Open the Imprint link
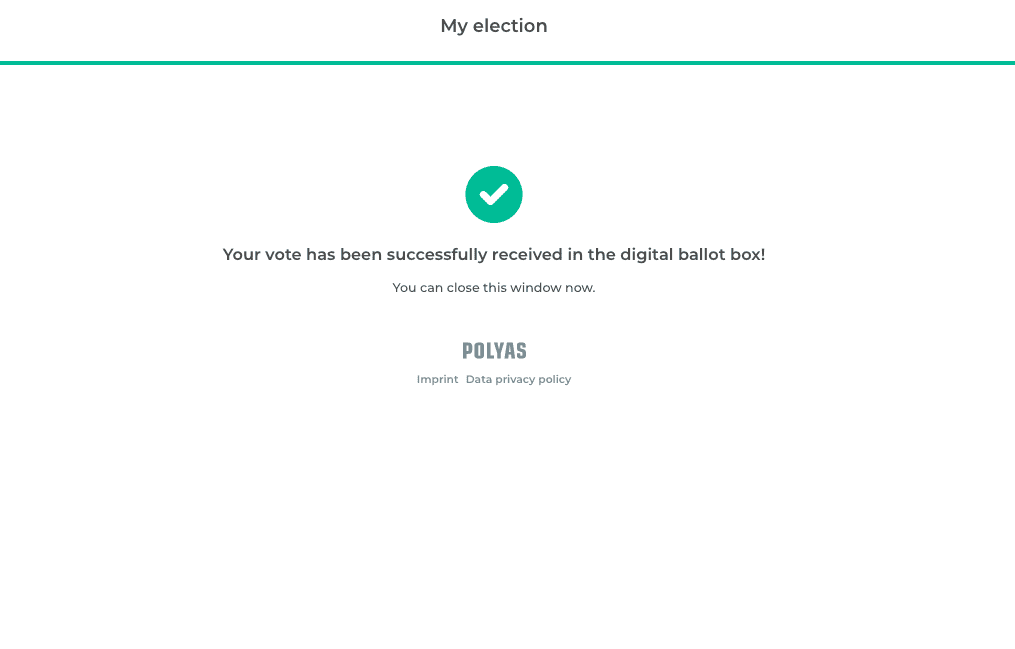Screen dimensions: 1015x649 tap(437, 380)
